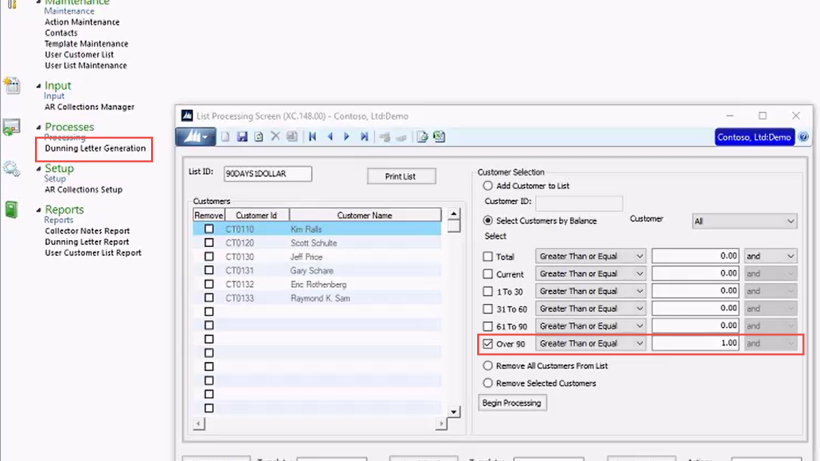The width and height of the screenshot is (820, 461).
Task: Check the Current balance checkbox
Action: click(x=488, y=274)
